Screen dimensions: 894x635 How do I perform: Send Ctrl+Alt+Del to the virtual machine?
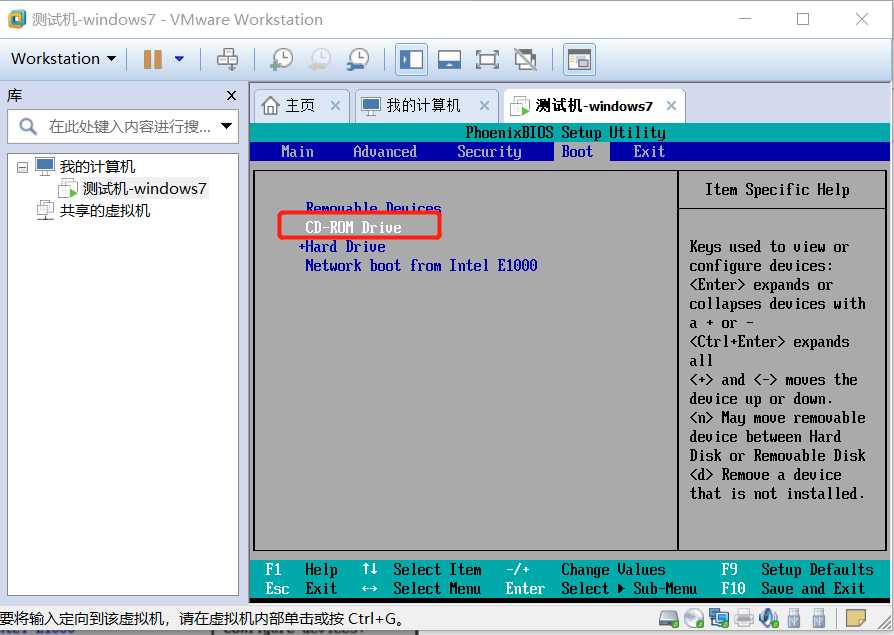227,59
